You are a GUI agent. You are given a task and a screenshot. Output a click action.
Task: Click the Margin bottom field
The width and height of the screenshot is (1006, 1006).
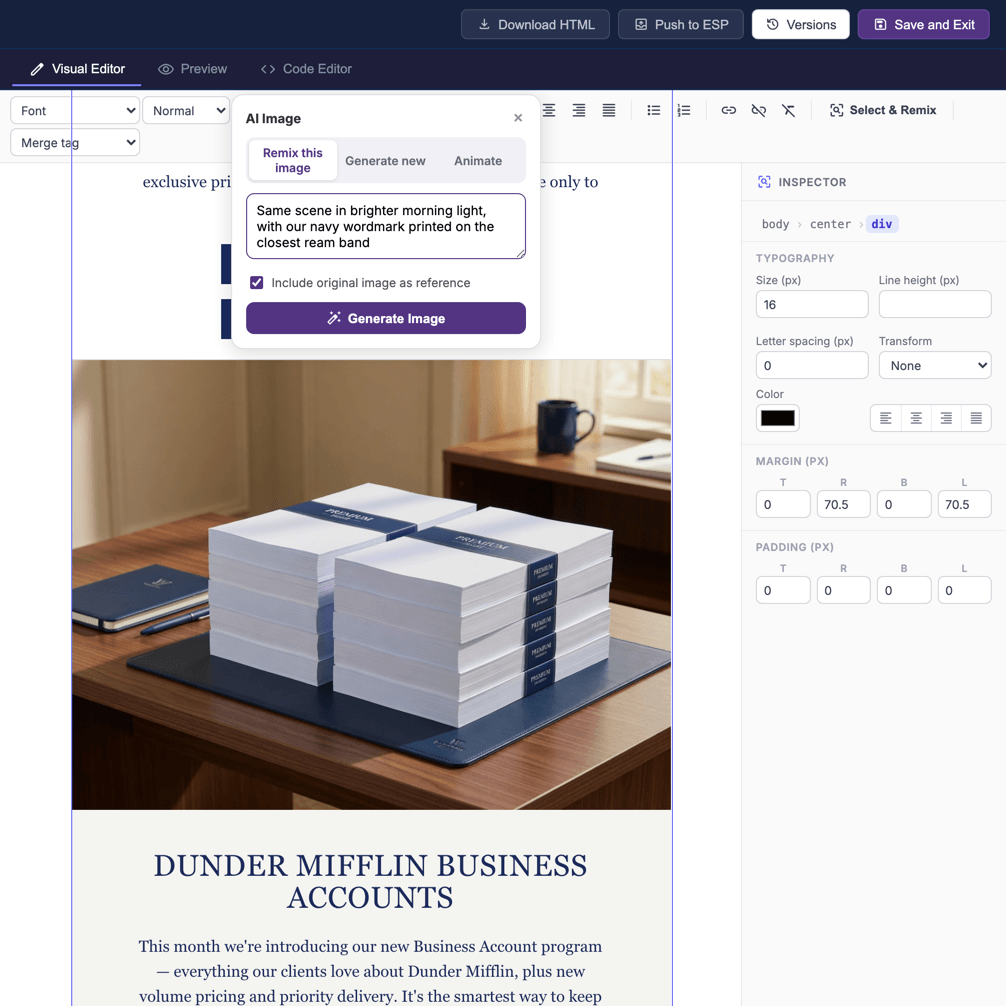click(x=904, y=504)
